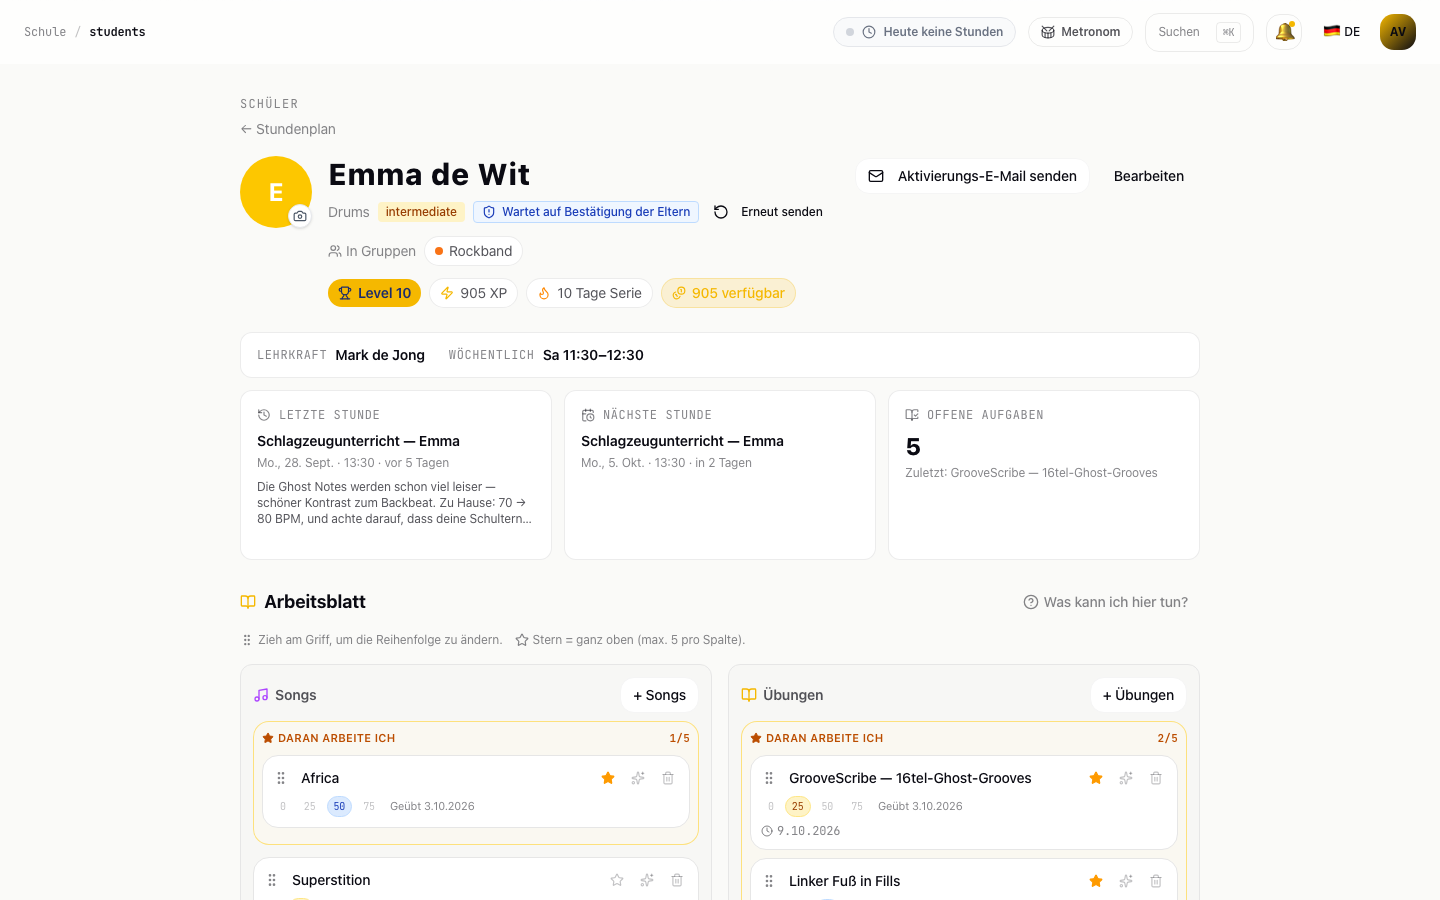Focus the Suchen search field

click(x=1199, y=32)
